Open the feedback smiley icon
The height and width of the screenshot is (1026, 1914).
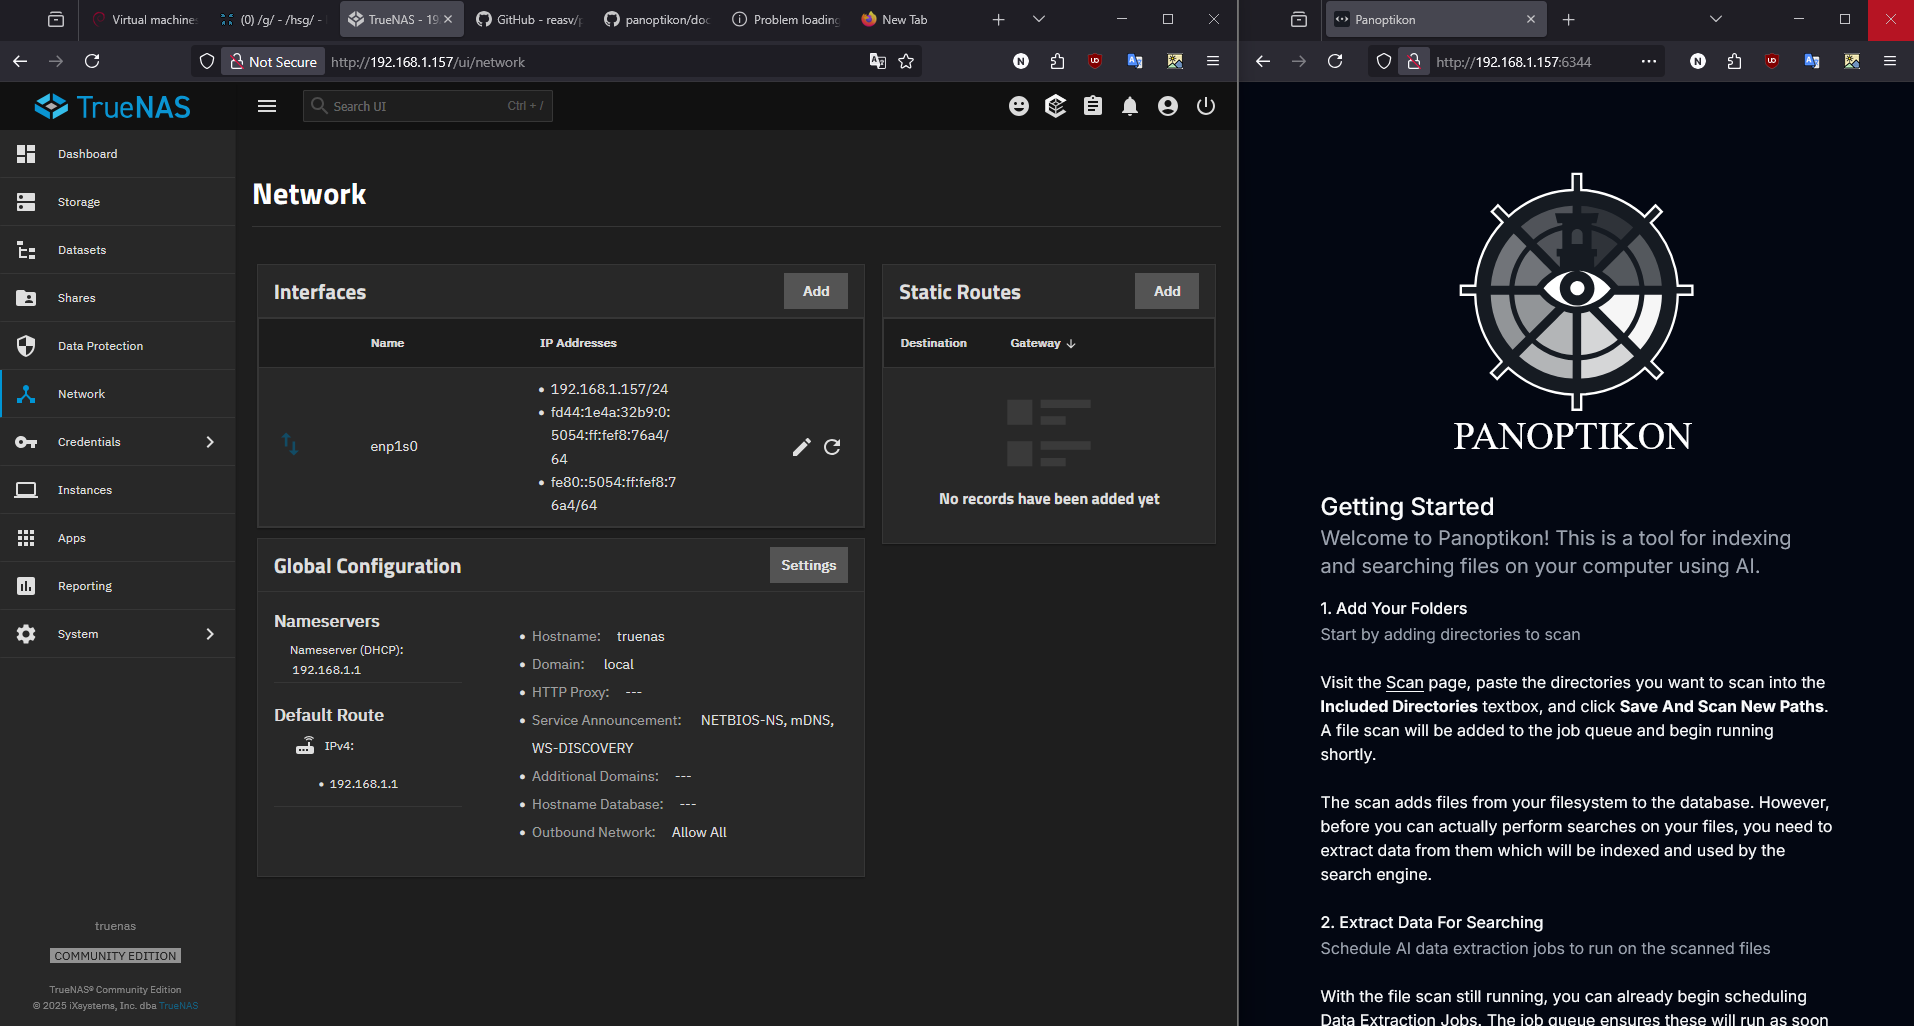coord(1019,106)
